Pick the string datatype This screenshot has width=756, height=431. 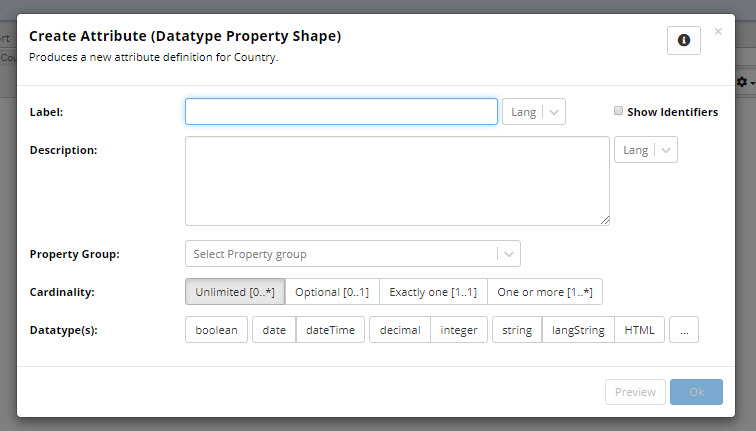coord(517,330)
